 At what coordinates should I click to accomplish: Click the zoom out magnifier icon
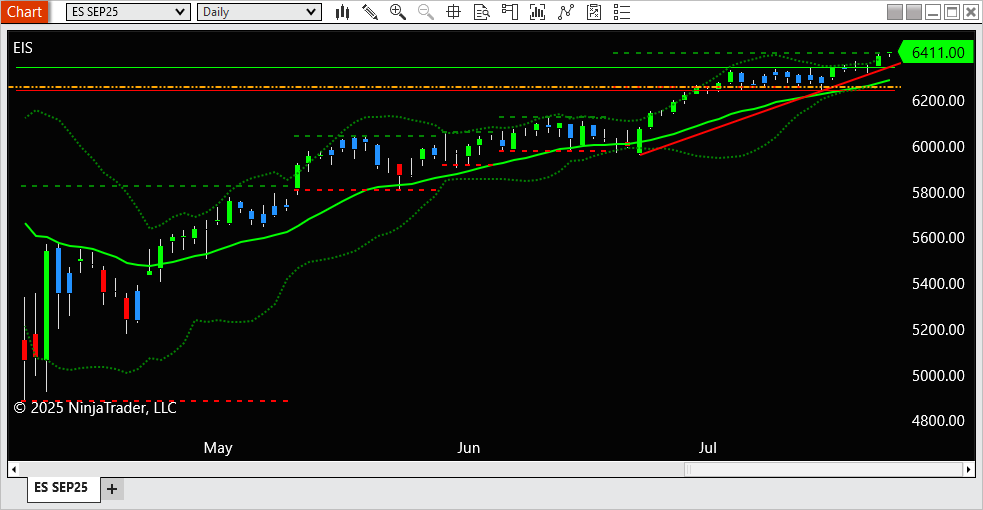(x=426, y=12)
